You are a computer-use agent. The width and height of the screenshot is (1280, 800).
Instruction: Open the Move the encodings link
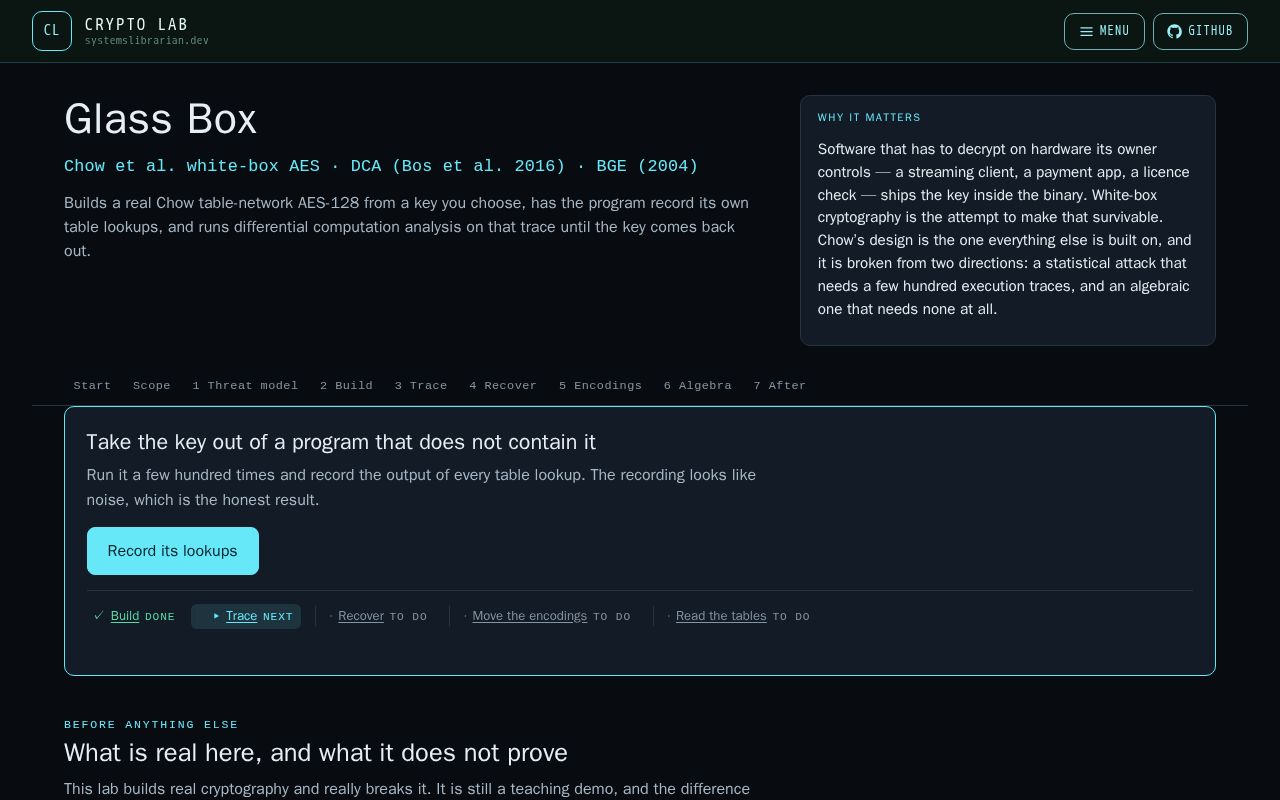[529, 616]
